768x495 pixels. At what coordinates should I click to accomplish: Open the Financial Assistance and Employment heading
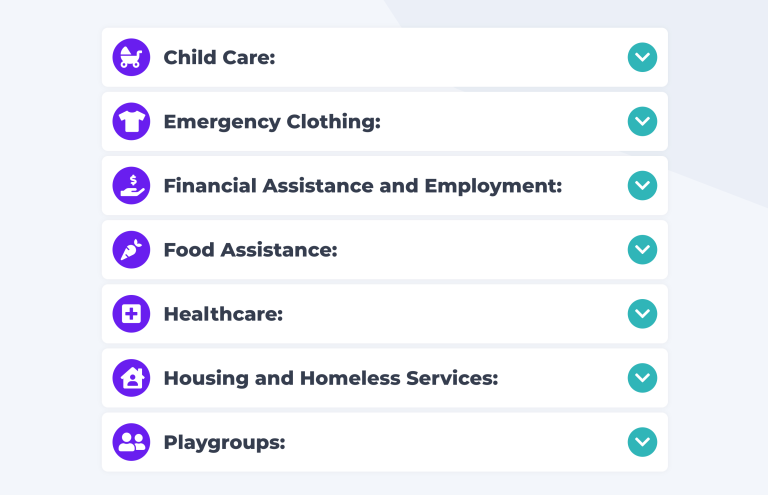click(363, 187)
